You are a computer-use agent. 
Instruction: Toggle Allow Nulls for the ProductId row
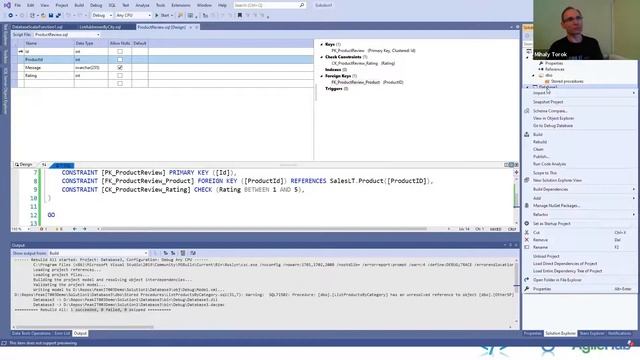pyautogui.click(x=120, y=60)
